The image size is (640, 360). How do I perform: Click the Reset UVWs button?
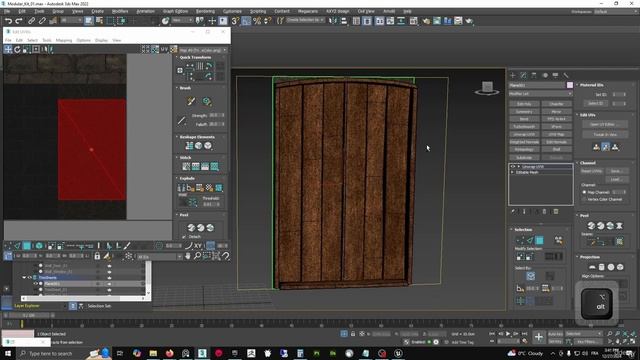591,171
